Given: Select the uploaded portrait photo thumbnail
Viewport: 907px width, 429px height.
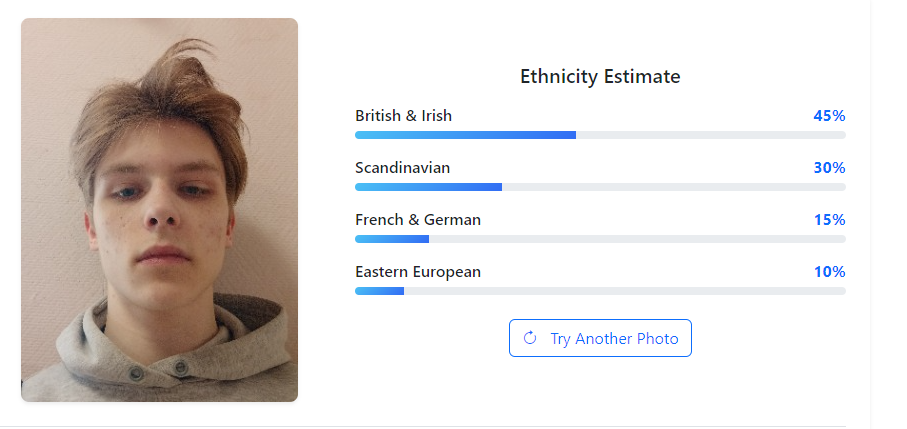Looking at the screenshot, I should pyautogui.click(x=159, y=210).
